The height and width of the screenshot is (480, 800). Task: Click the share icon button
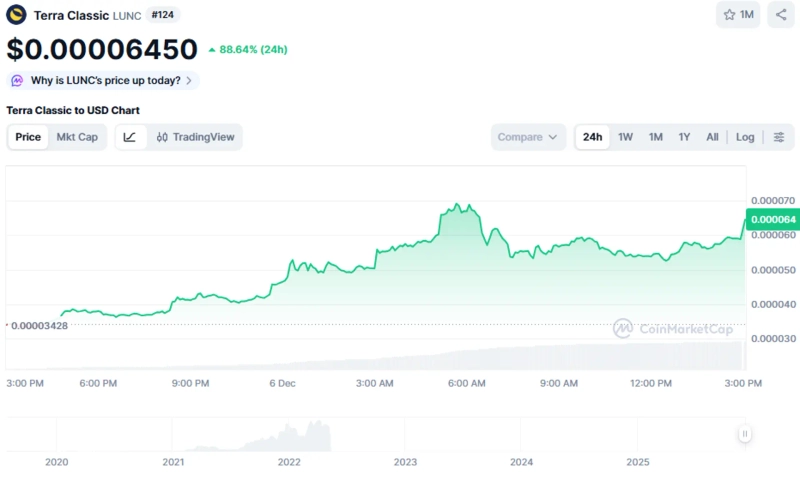(x=781, y=15)
